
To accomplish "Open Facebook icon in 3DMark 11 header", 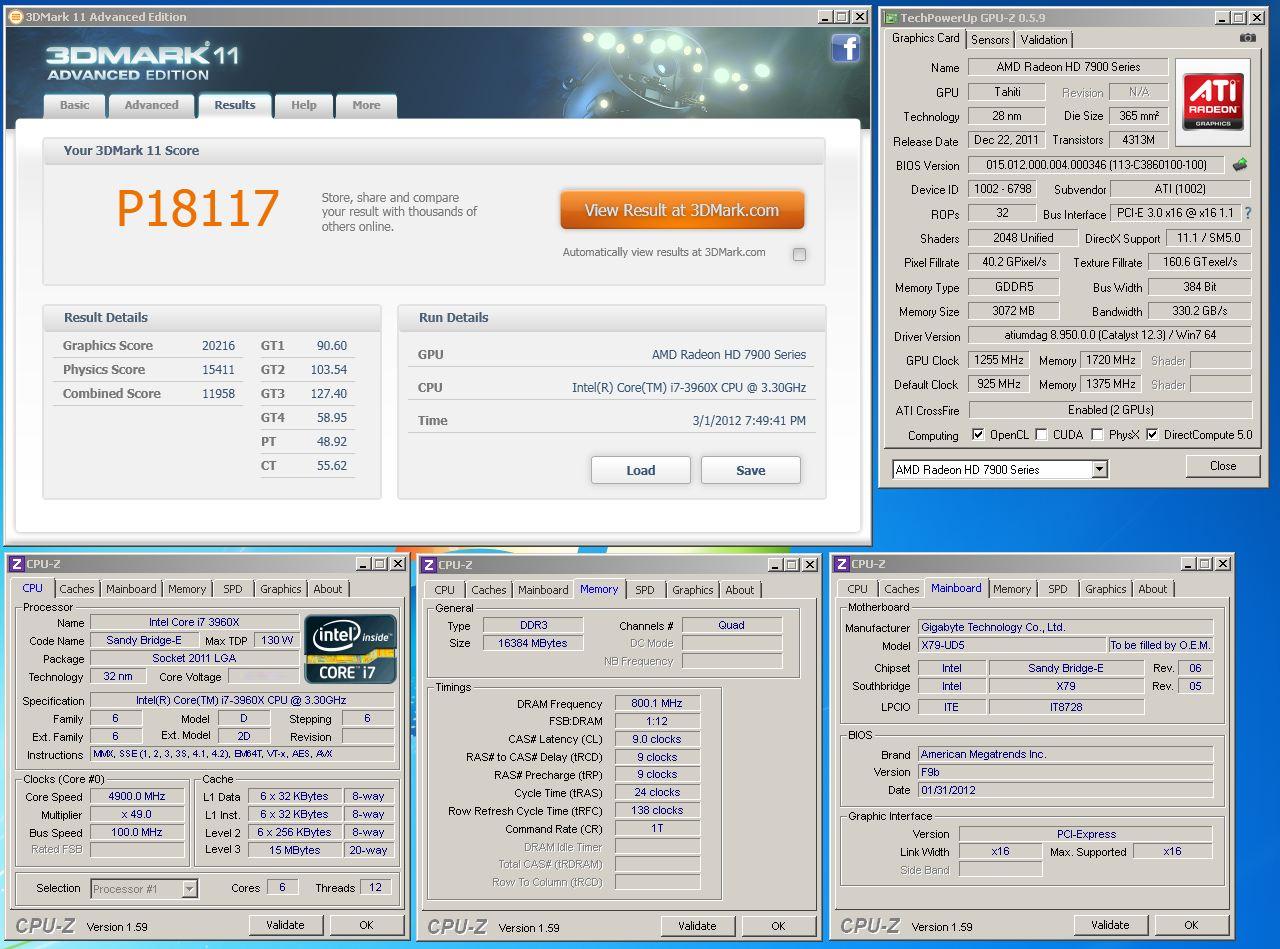I will 845,48.
